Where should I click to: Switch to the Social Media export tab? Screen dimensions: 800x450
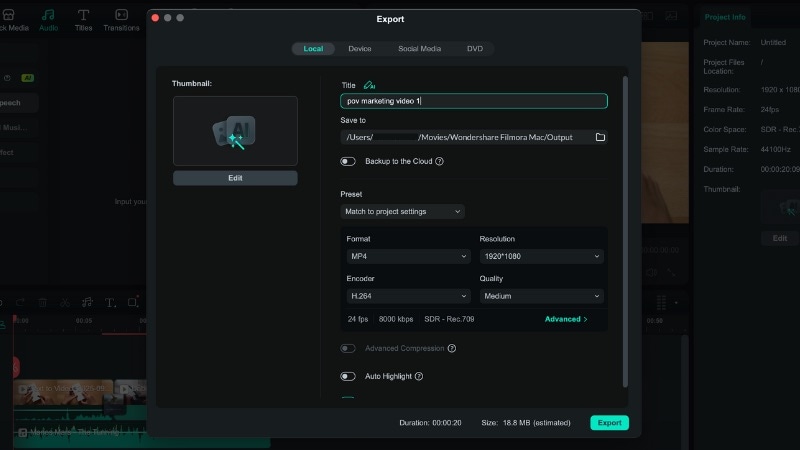pyautogui.click(x=419, y=48)
